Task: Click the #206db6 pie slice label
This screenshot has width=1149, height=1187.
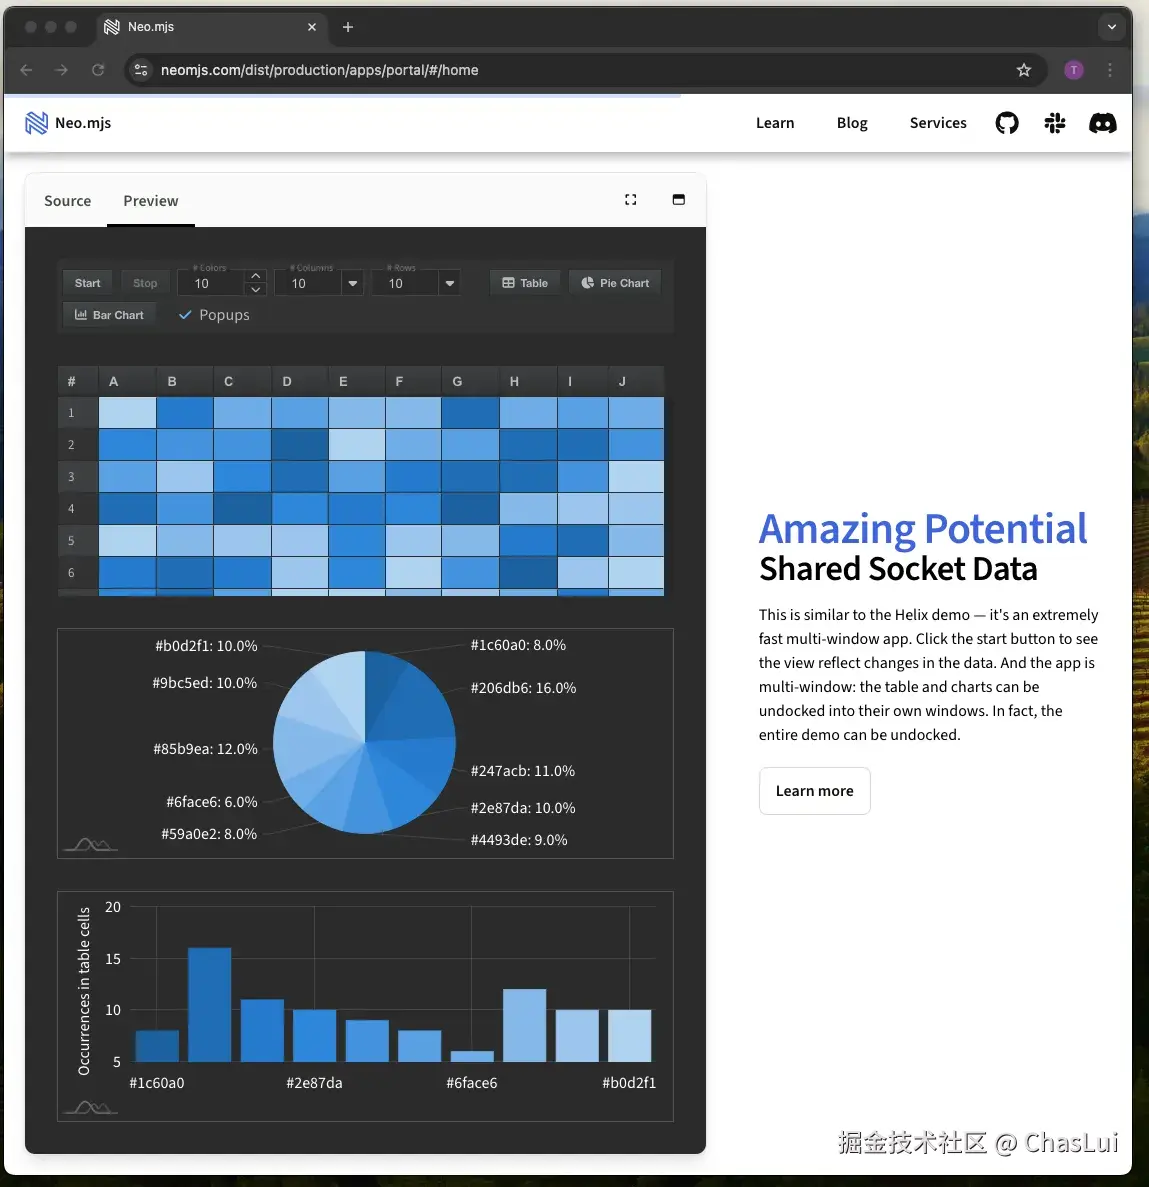Action: 523,688
